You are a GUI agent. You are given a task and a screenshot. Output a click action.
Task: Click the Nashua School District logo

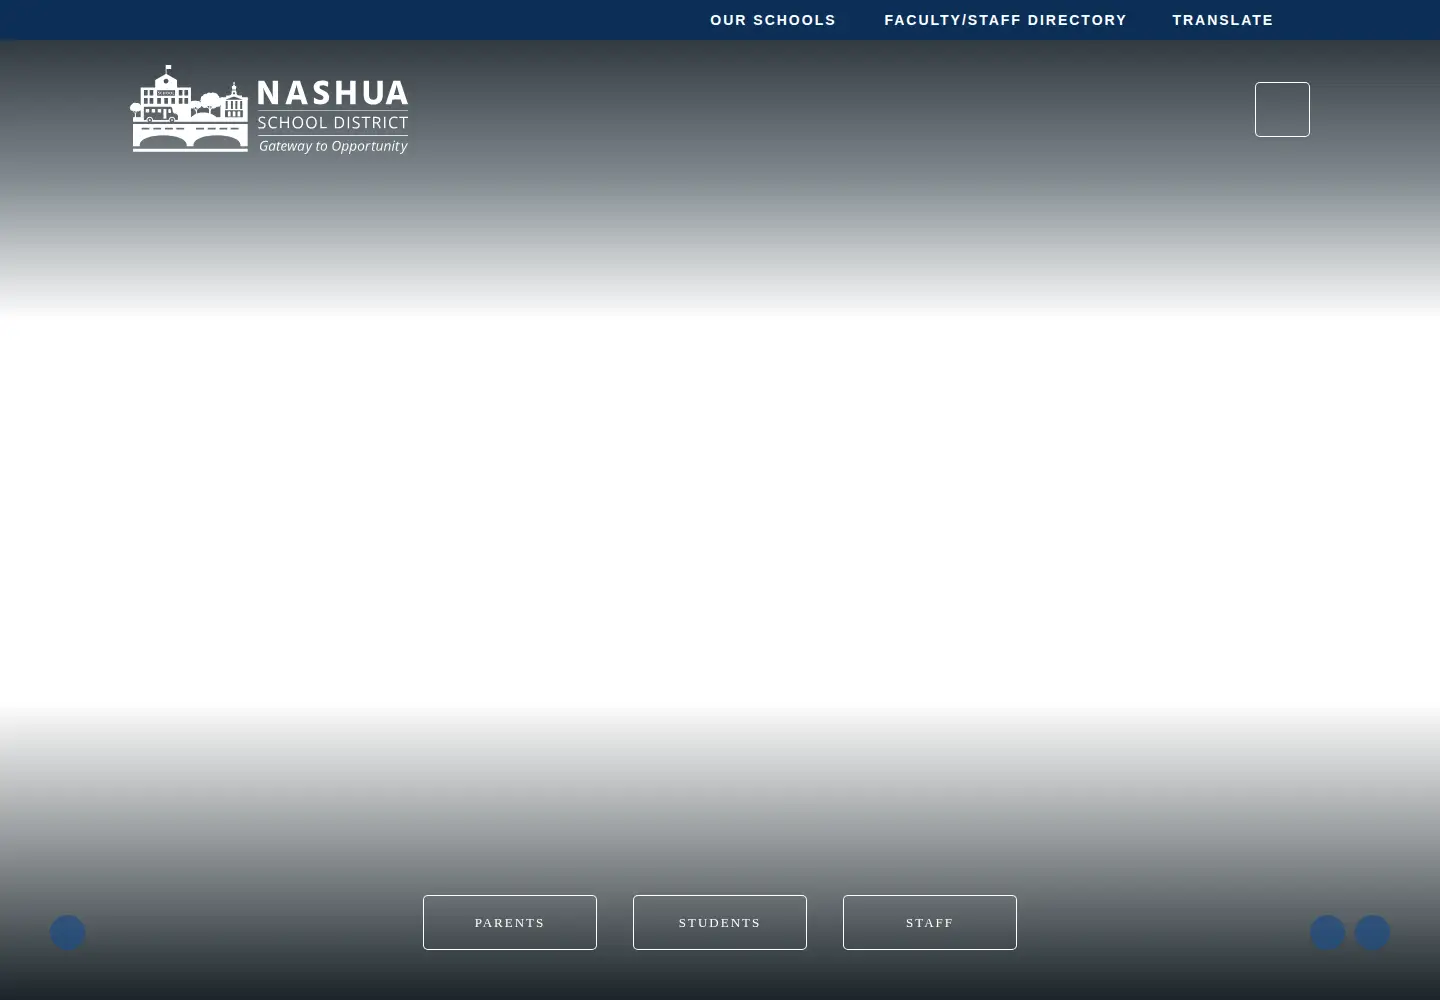pos(270,109)
